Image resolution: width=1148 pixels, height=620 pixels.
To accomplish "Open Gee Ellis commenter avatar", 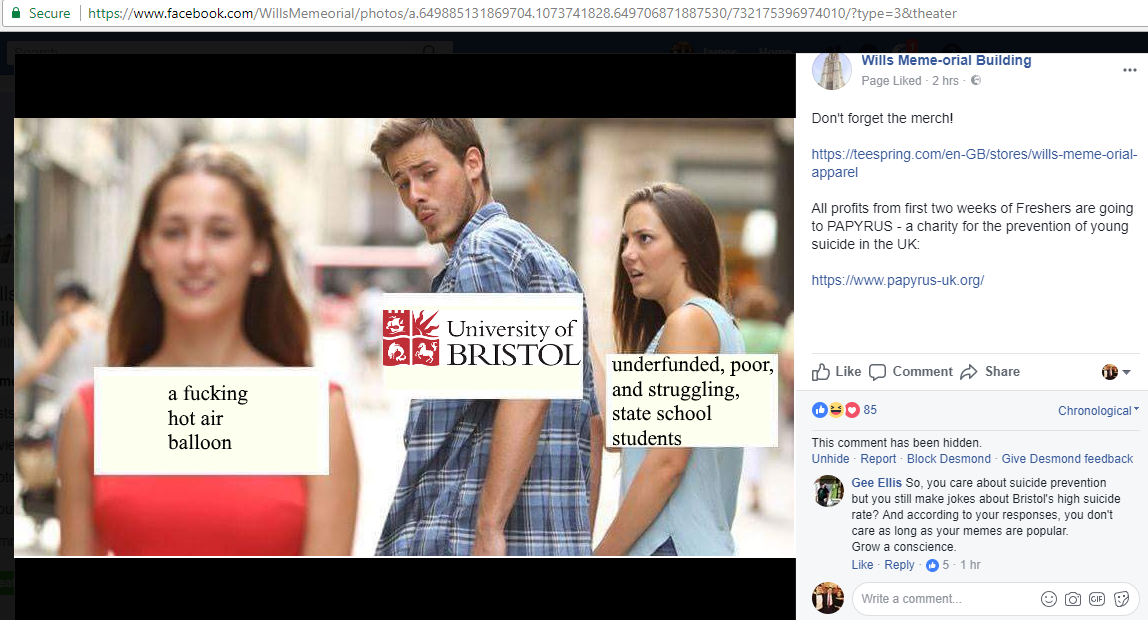I will click(x=829, y=491).
